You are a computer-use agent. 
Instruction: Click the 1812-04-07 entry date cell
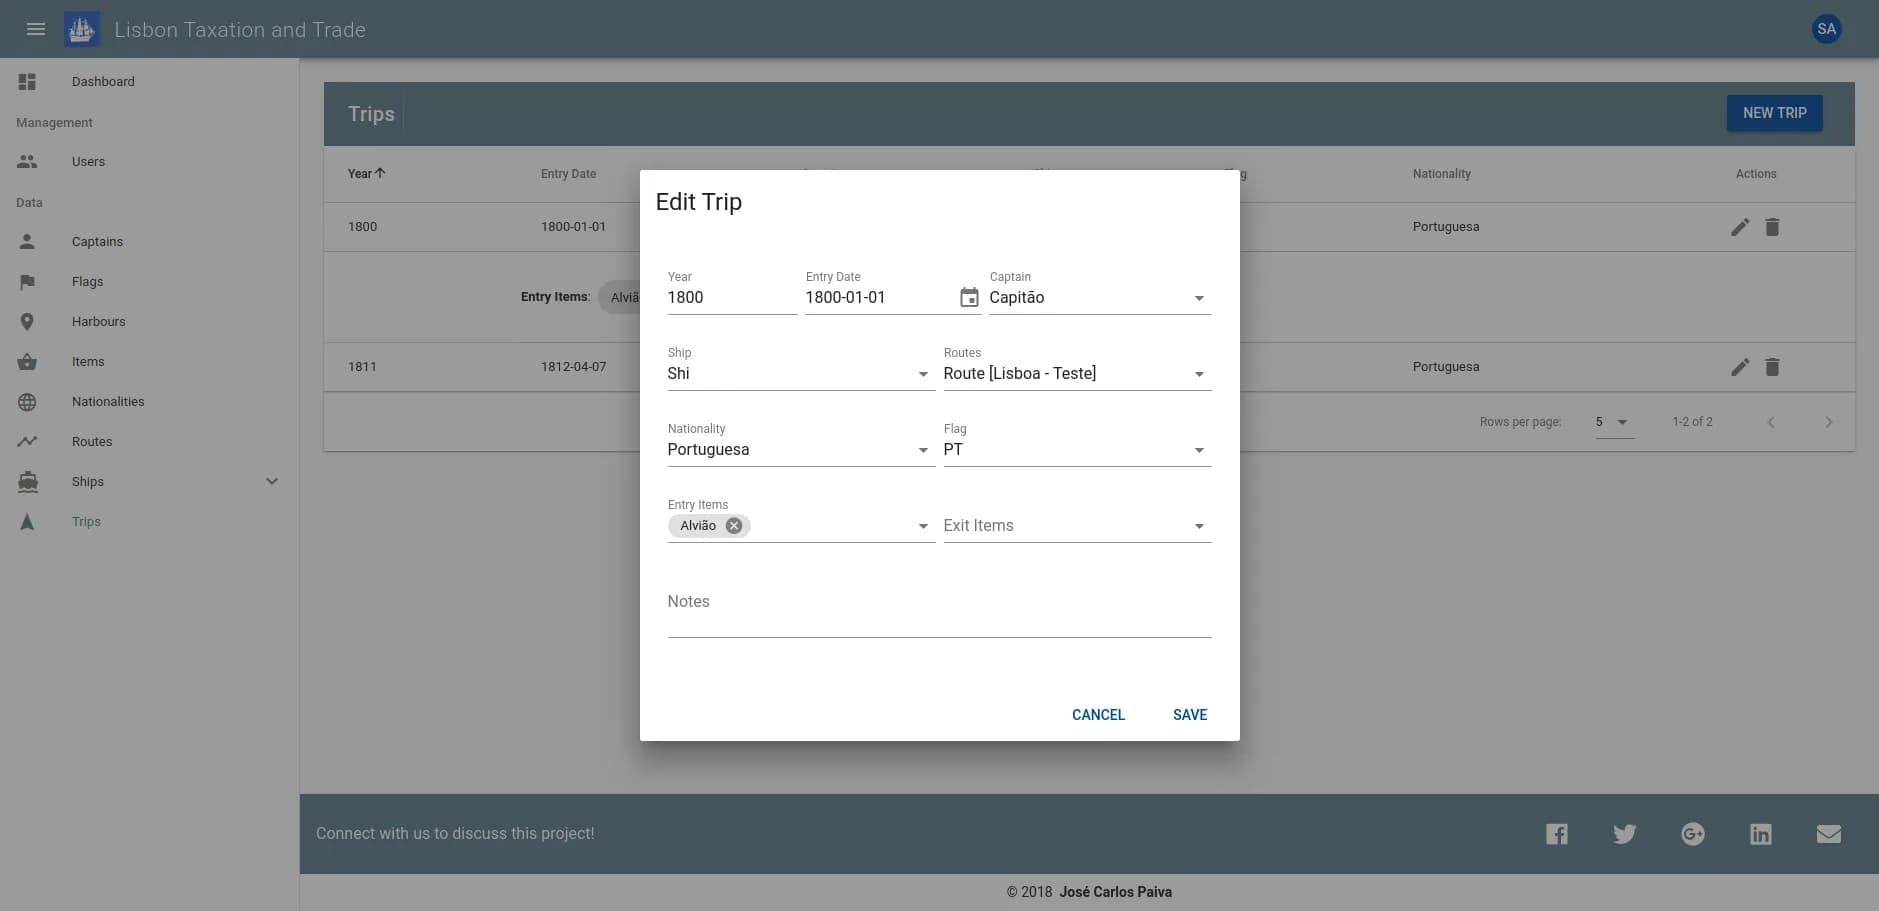tap(573, 367)
